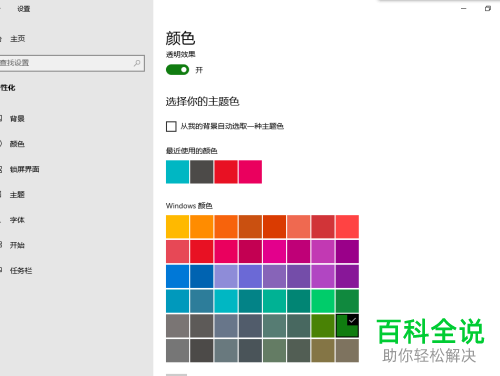Click the Windows 颜色 label
This screenshot has height=376, width=500.
click(x=189, y=206)
